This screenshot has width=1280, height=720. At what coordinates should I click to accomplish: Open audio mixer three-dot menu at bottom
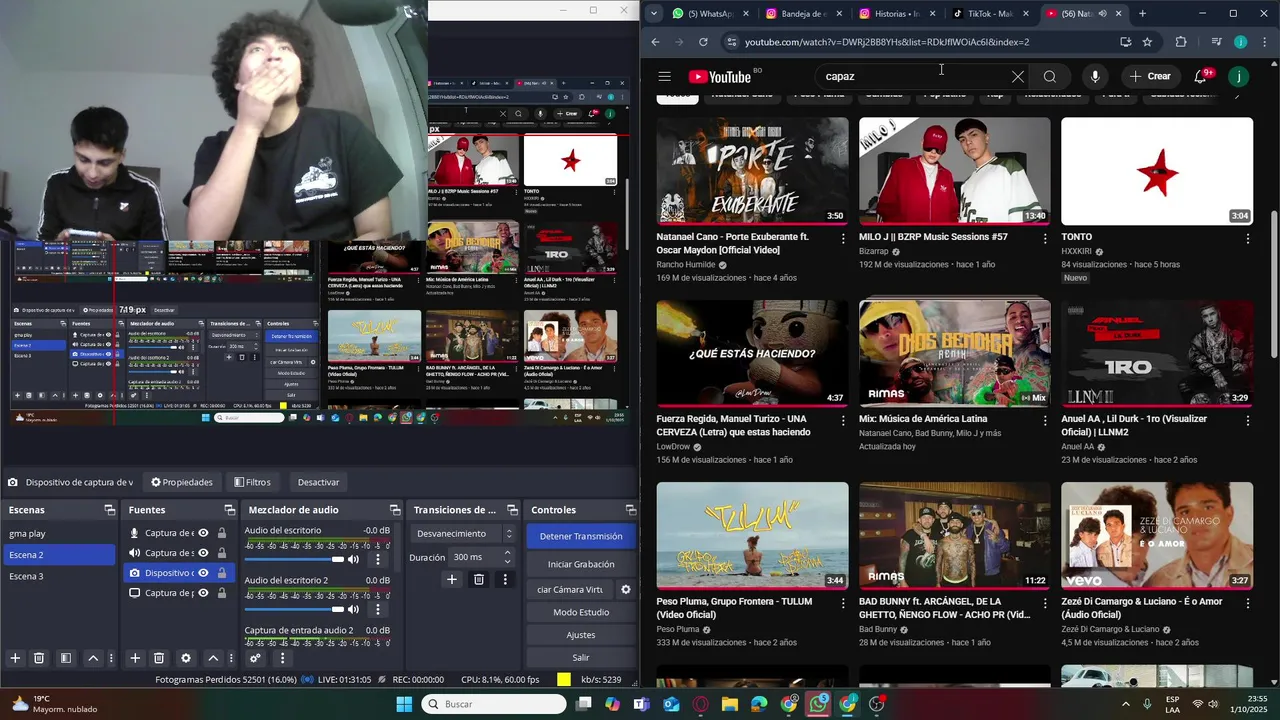282,658
